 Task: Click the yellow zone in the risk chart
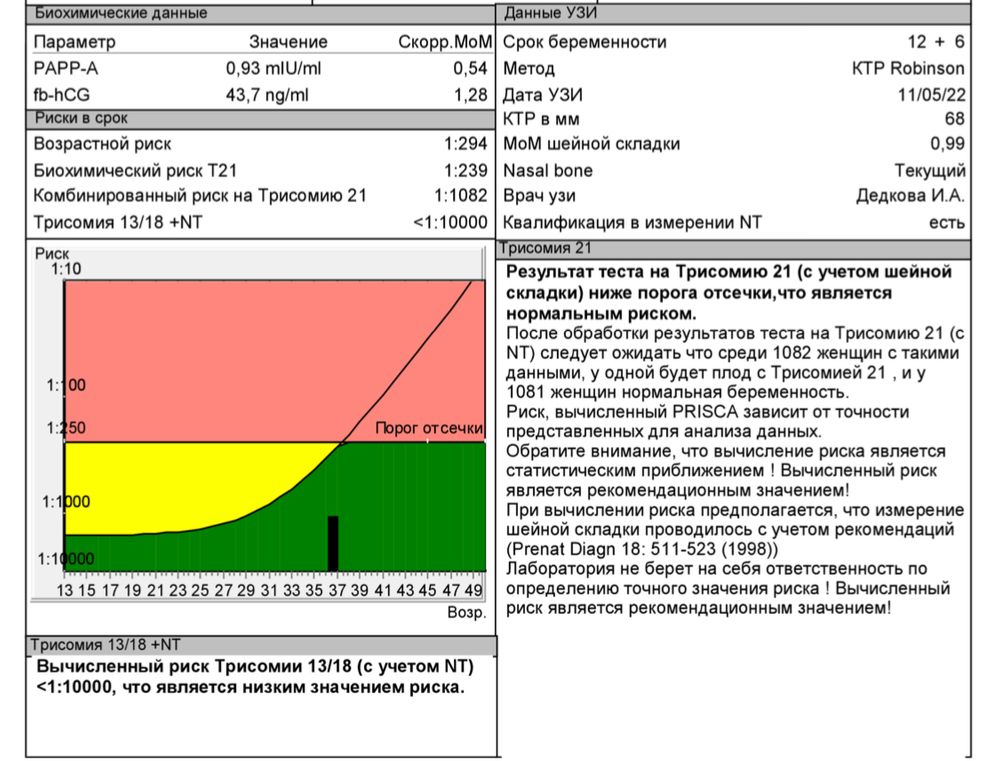coord(150,485)
